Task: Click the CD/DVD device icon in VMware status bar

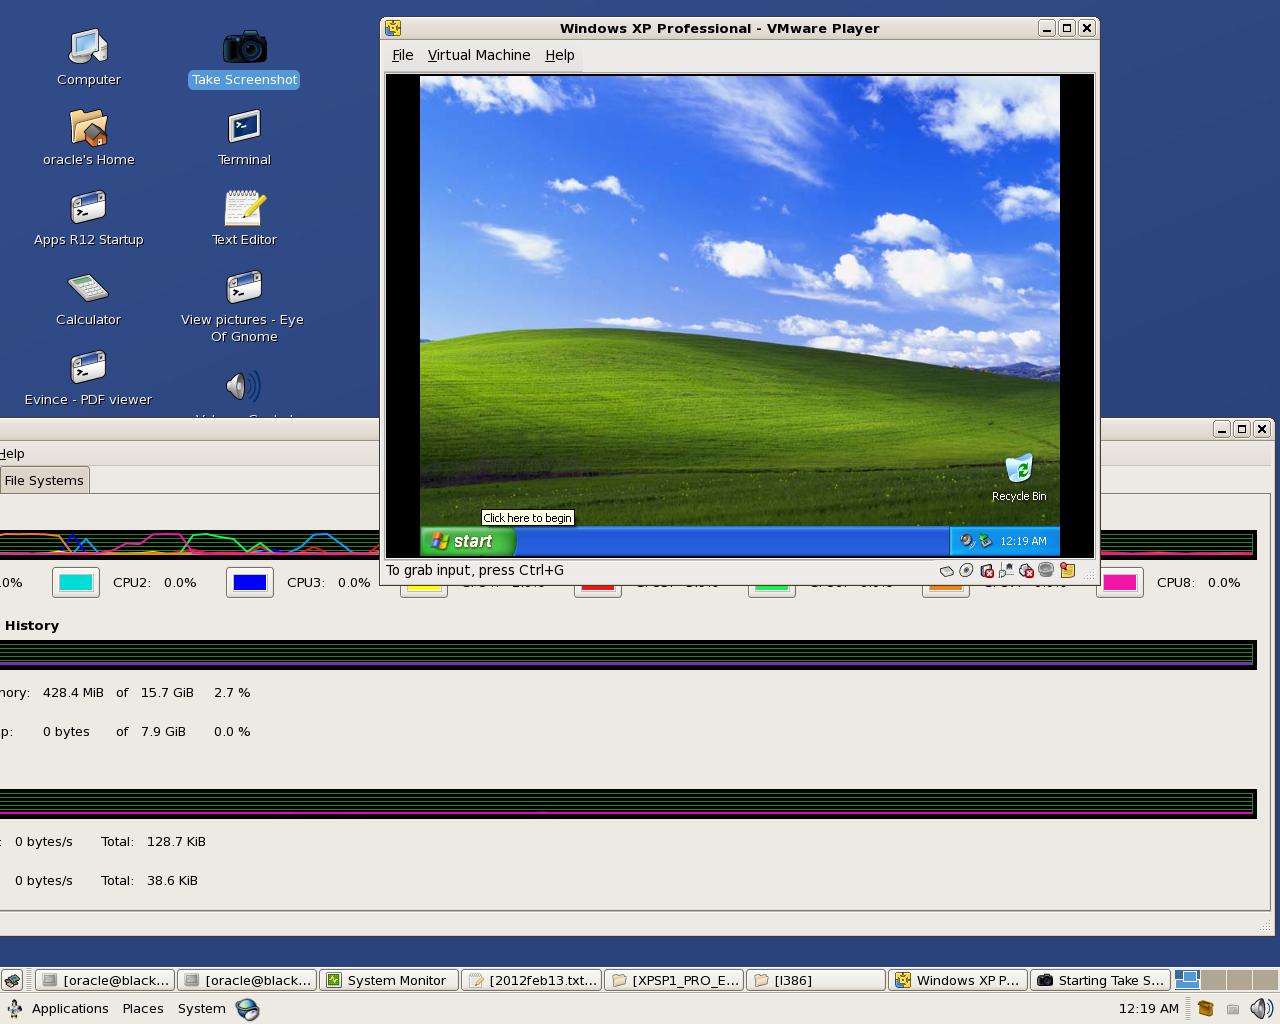Action: [966, 570]
